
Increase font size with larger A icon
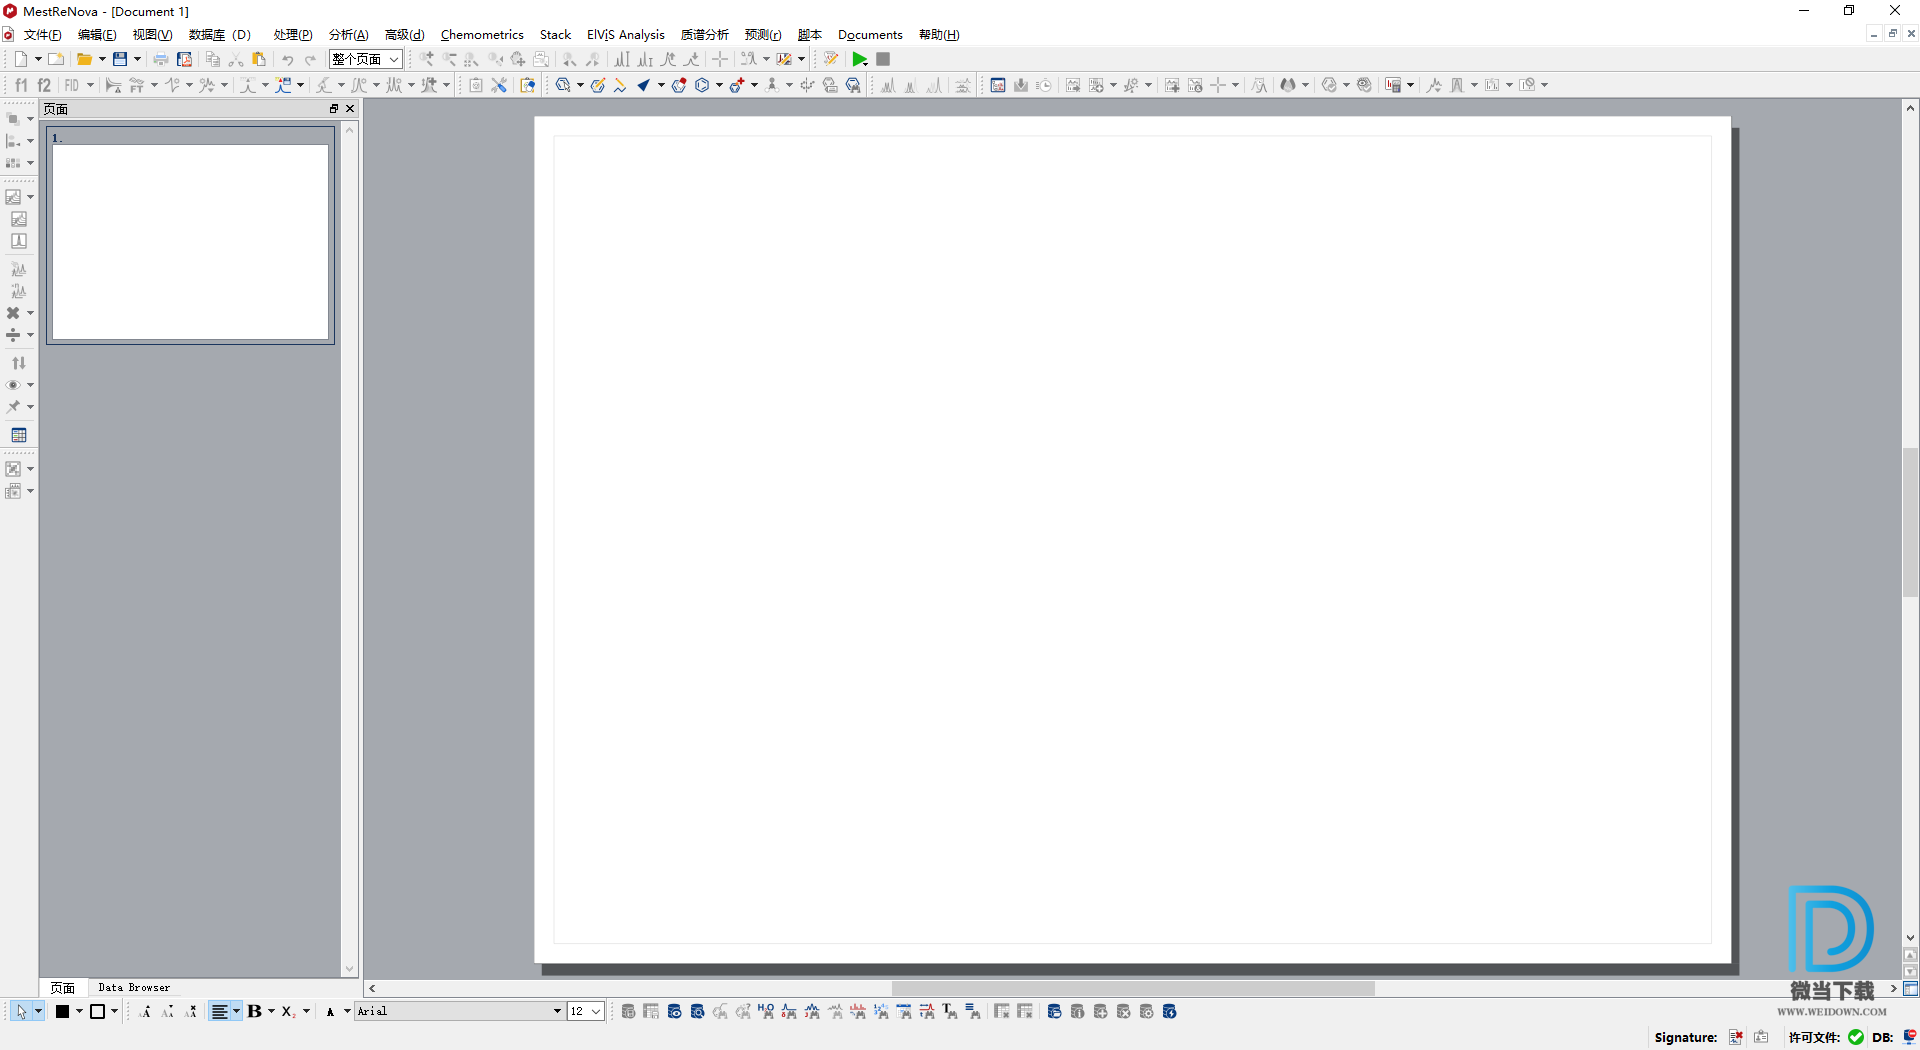pyautogui.click(x=146, y=1011)
